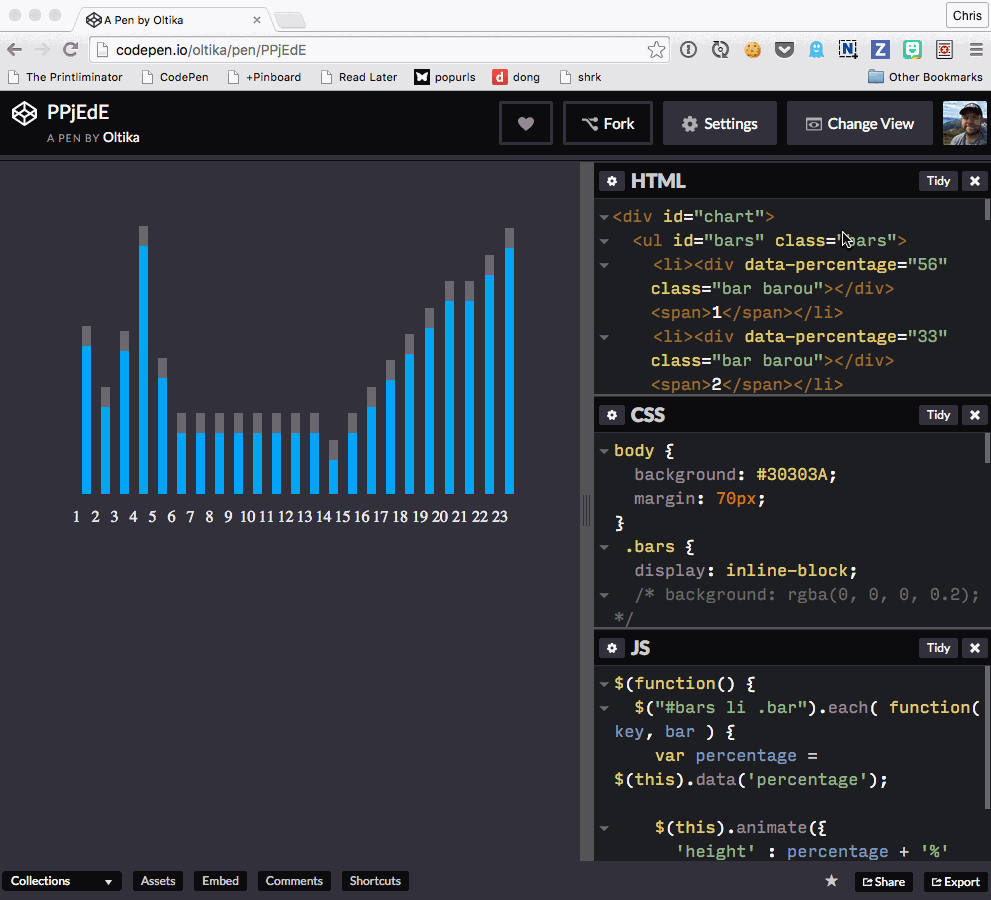The width and height of the screenshot is (991, 900).
Task: Open the user avatar profile
Action: 964,123
